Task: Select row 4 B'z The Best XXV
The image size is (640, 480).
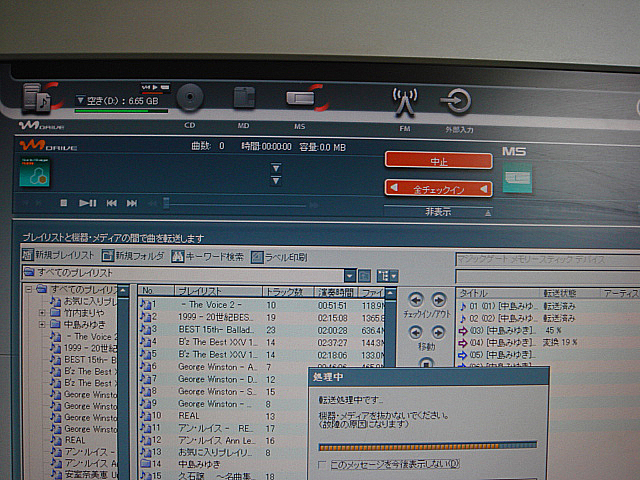Action: tap(261, 342)
